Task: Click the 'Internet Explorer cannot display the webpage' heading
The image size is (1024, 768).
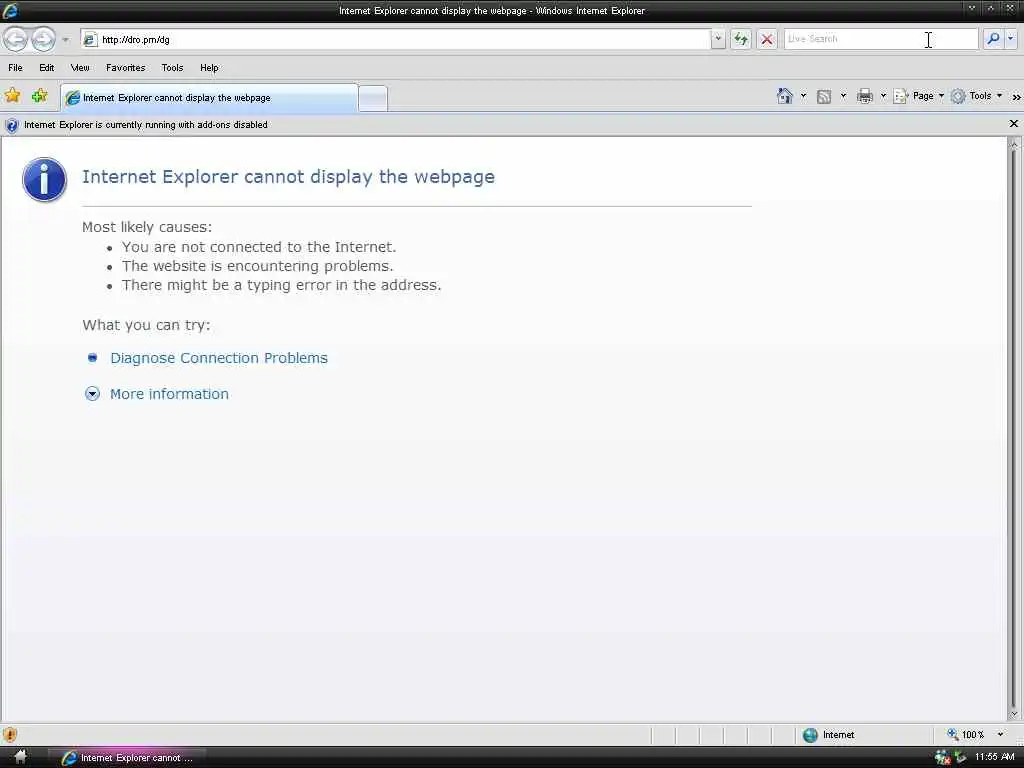Action: [288, 176]
